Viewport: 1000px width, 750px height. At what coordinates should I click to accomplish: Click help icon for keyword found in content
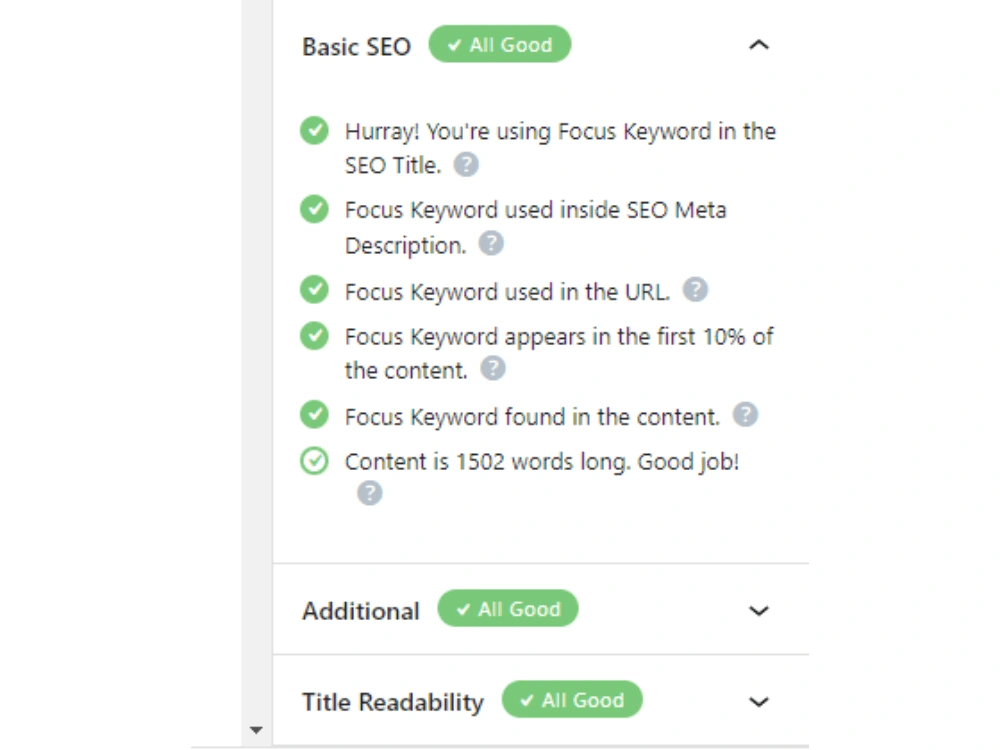[745, 415]
